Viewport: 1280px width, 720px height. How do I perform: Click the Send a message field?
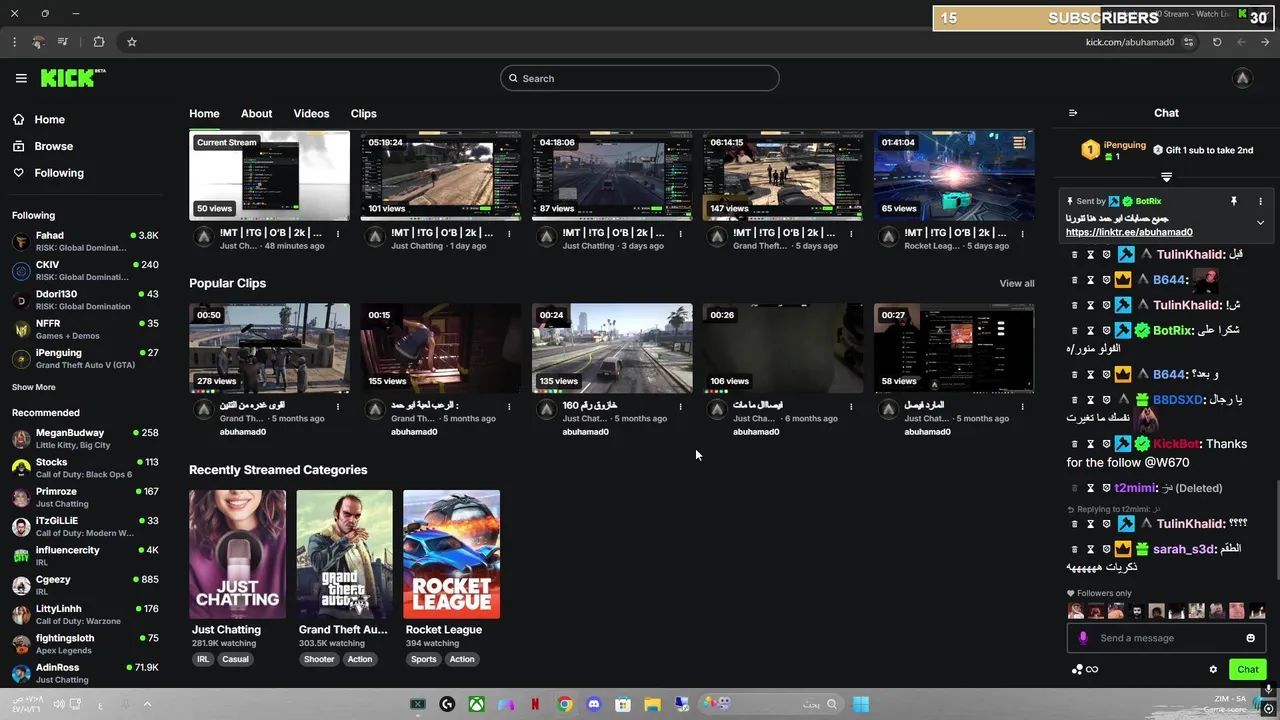pyautogui.click(x=1165, y=638)
